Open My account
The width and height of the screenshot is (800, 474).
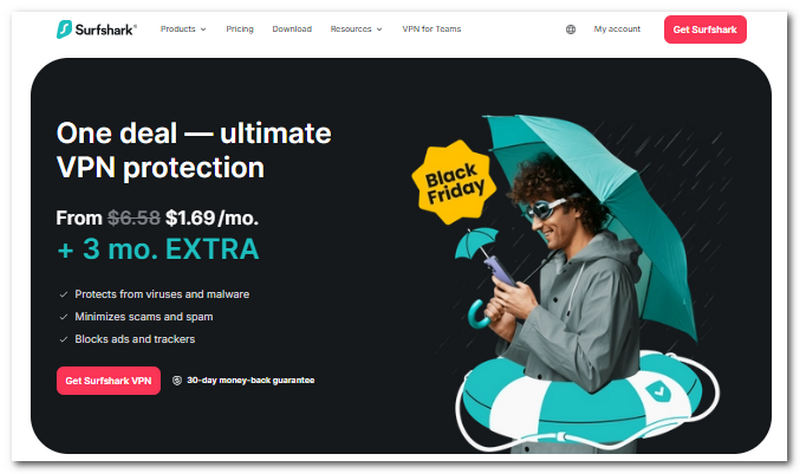617,29
